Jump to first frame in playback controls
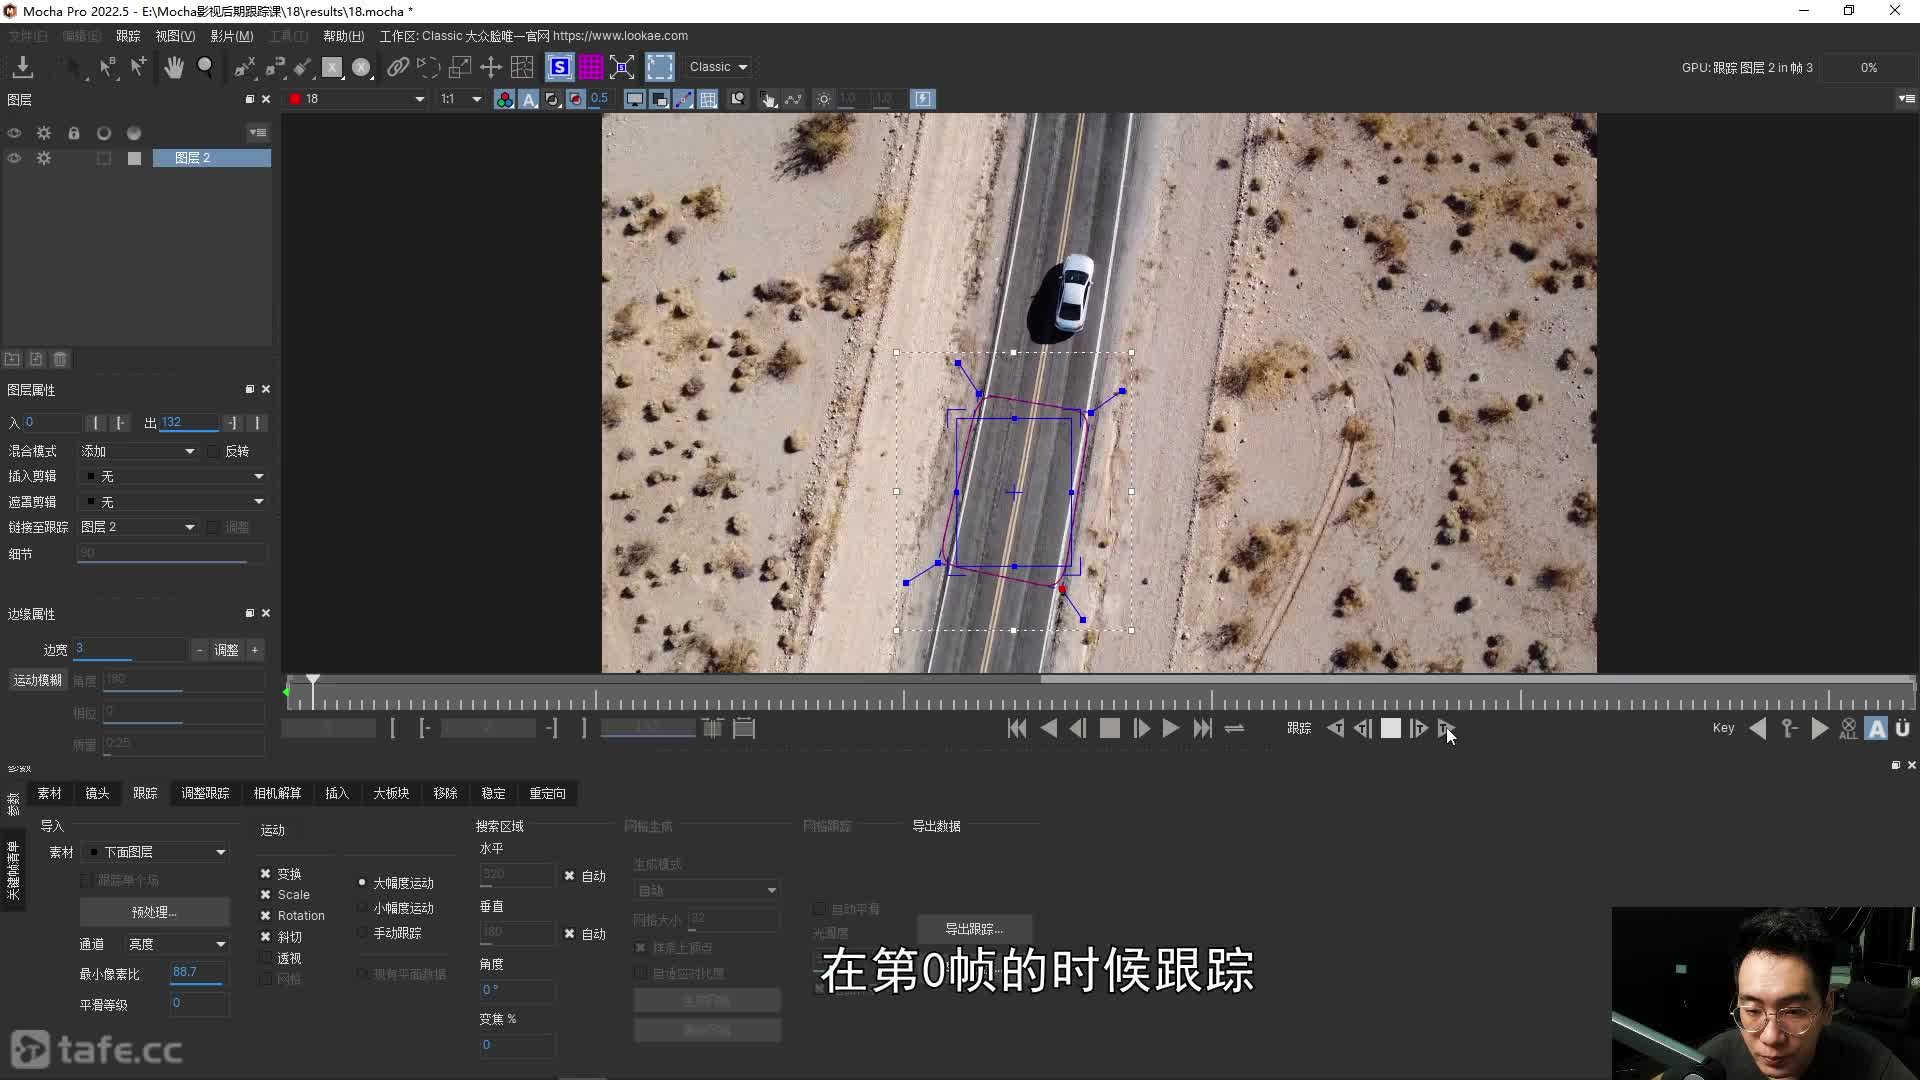Image resolution: width=1920 pixels, height=1080 pixels. pos(1017,729)
